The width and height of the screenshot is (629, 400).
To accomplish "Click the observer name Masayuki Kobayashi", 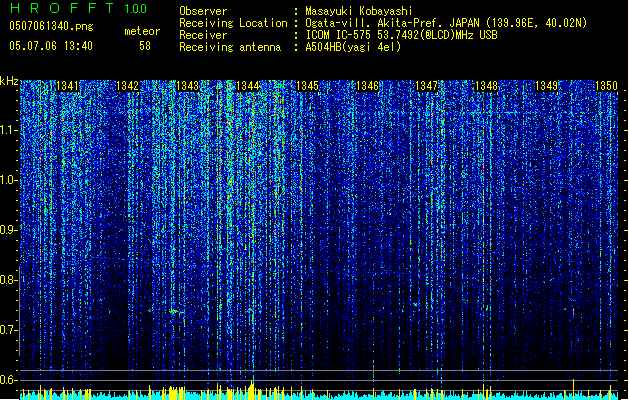I will (x=359, y=11).
